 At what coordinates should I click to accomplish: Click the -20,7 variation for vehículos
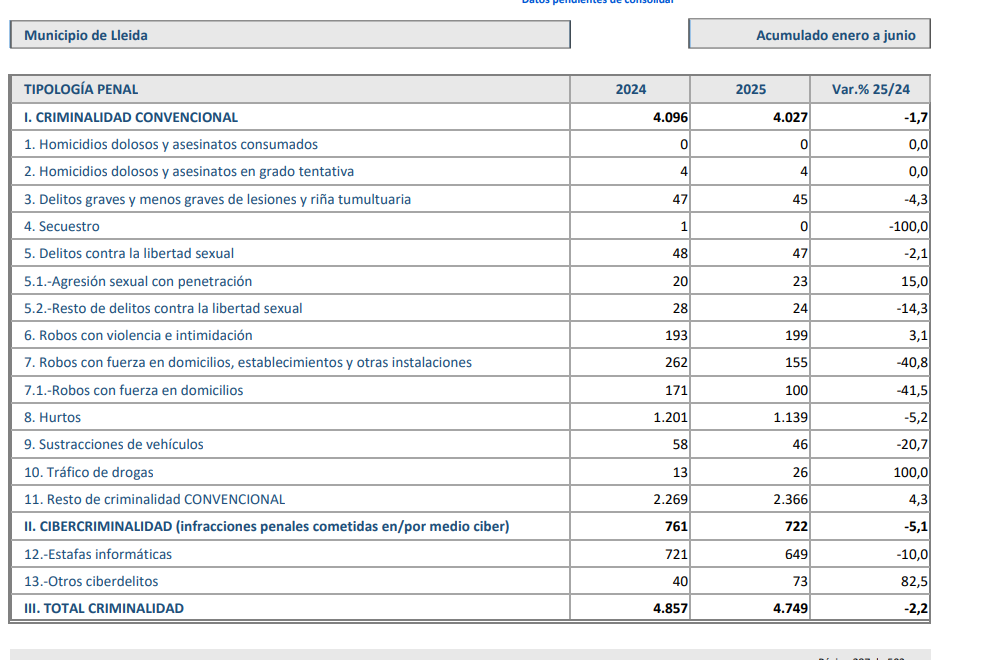click(x=912, y=444)
